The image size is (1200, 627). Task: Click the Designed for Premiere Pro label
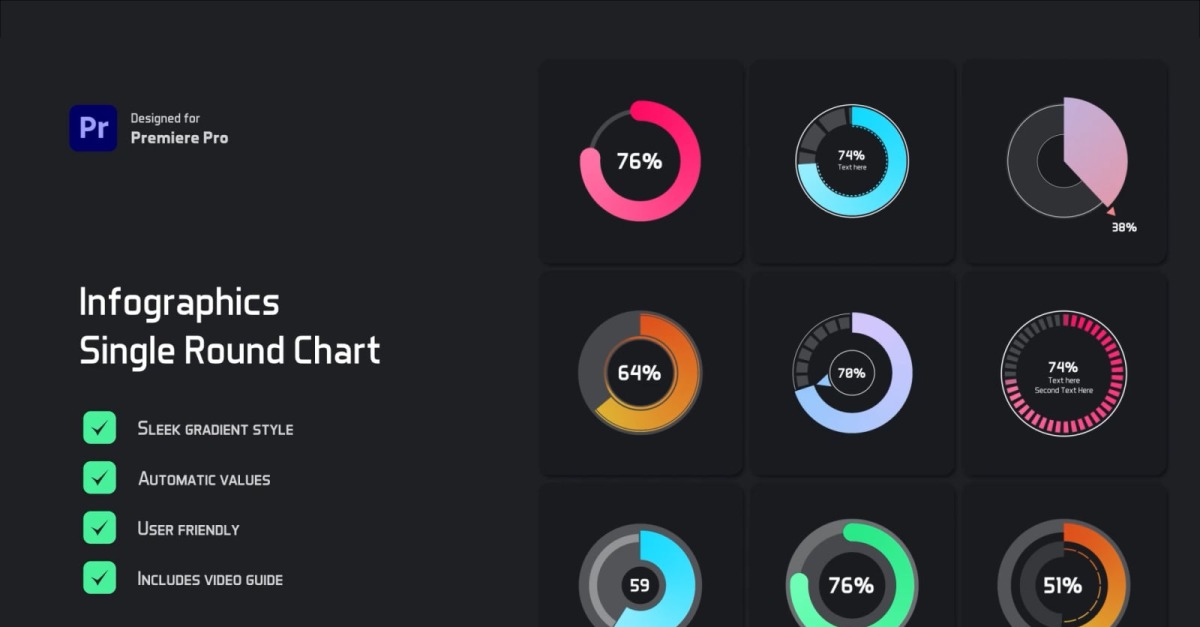point(179,128)
